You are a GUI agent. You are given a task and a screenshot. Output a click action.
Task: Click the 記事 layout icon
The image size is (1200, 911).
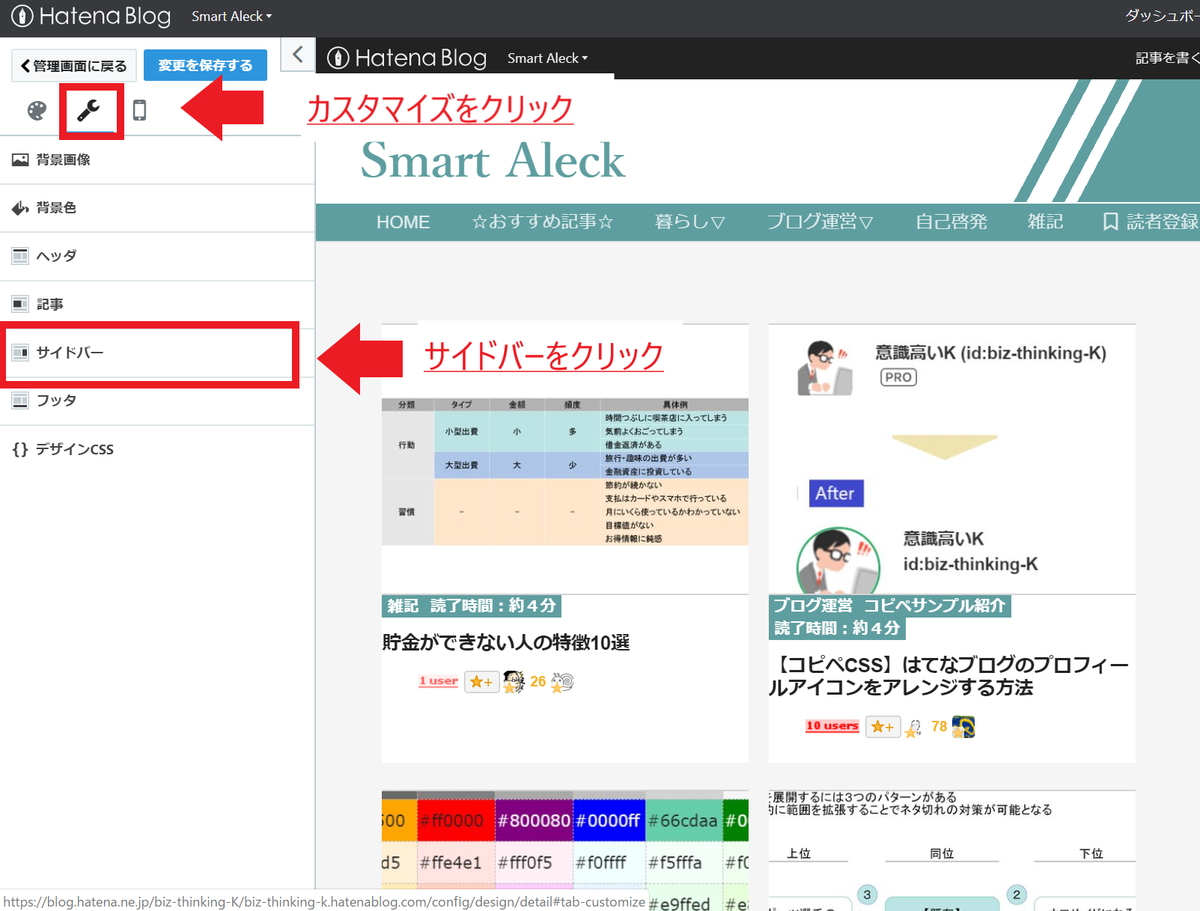20,304
